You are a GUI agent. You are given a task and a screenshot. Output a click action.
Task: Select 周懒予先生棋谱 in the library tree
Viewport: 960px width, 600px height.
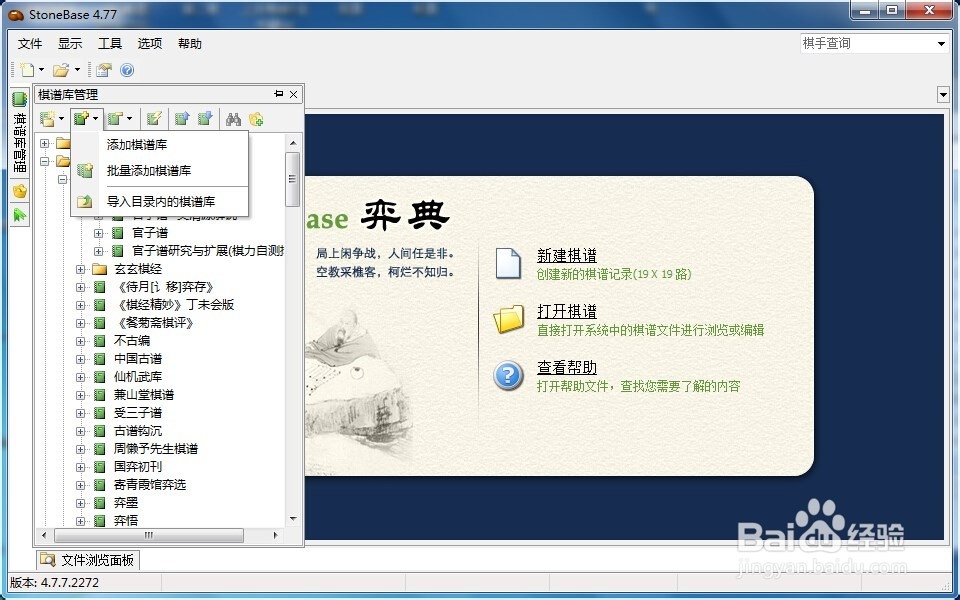[x=156, y=449]
